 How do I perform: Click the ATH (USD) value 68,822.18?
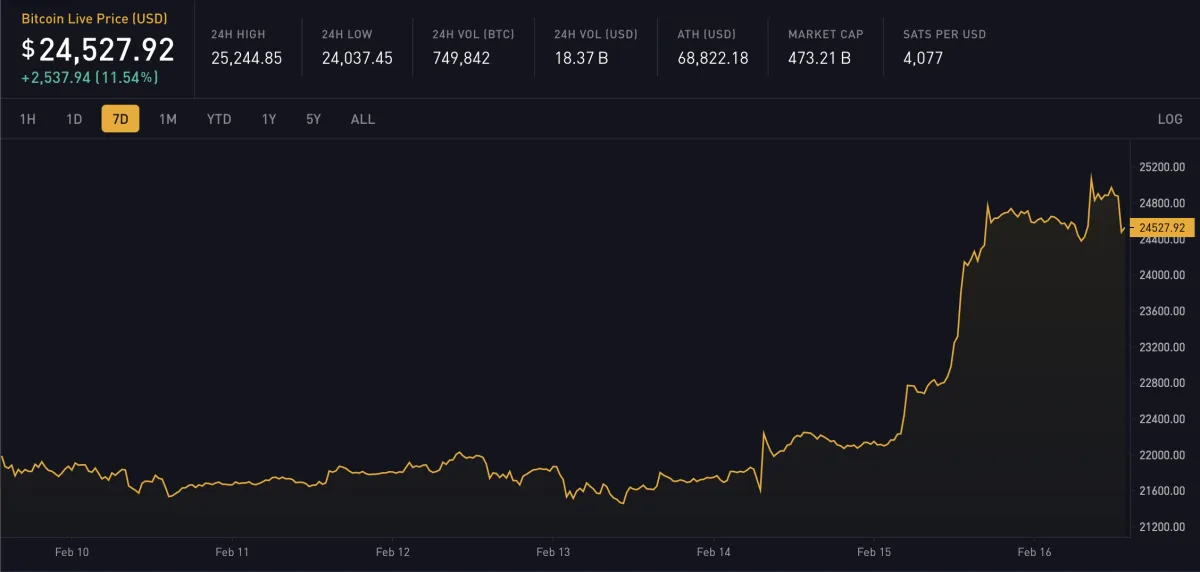click(x=712, y=58)
